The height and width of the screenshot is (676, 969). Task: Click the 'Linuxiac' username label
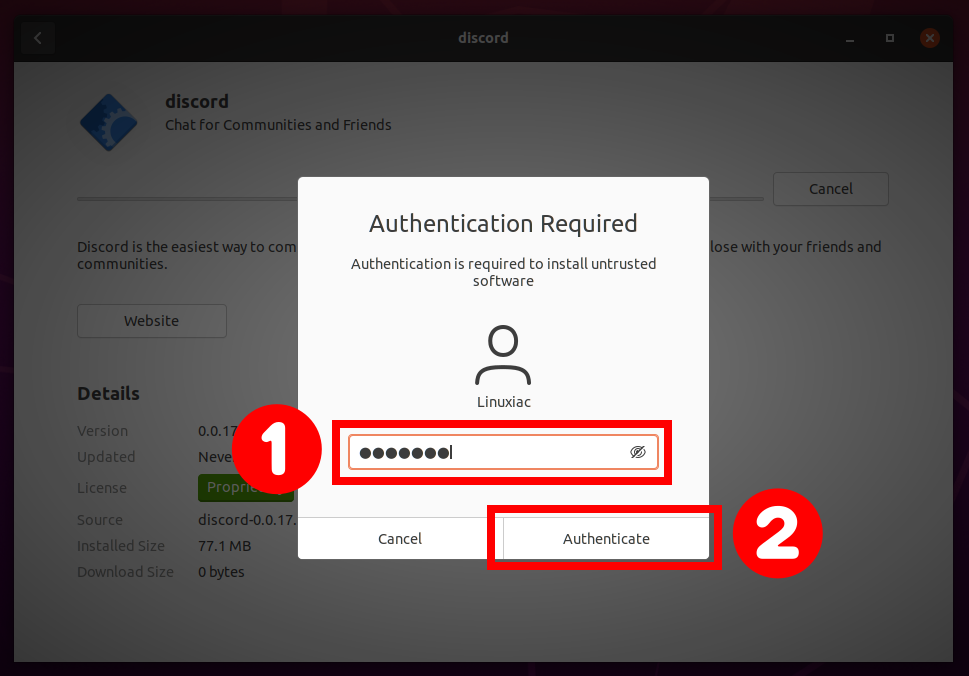coord(504,402)
